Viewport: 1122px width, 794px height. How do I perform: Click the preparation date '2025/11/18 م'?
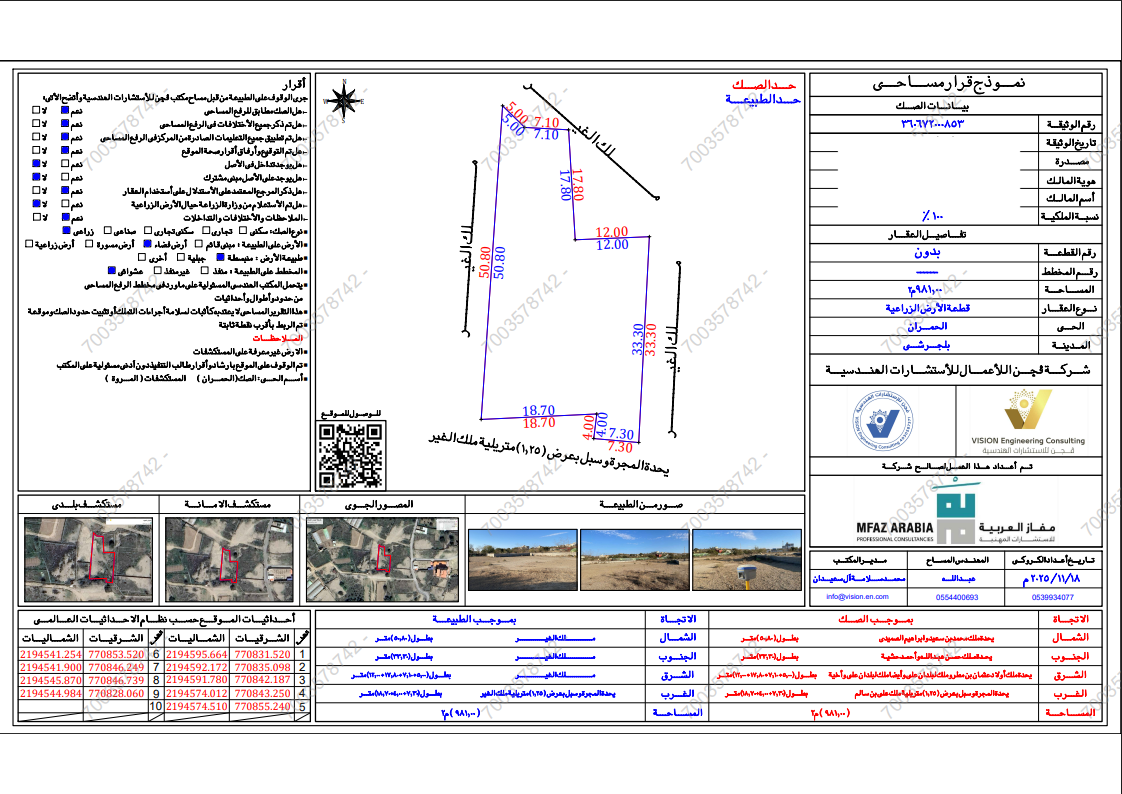(1052, 579)
